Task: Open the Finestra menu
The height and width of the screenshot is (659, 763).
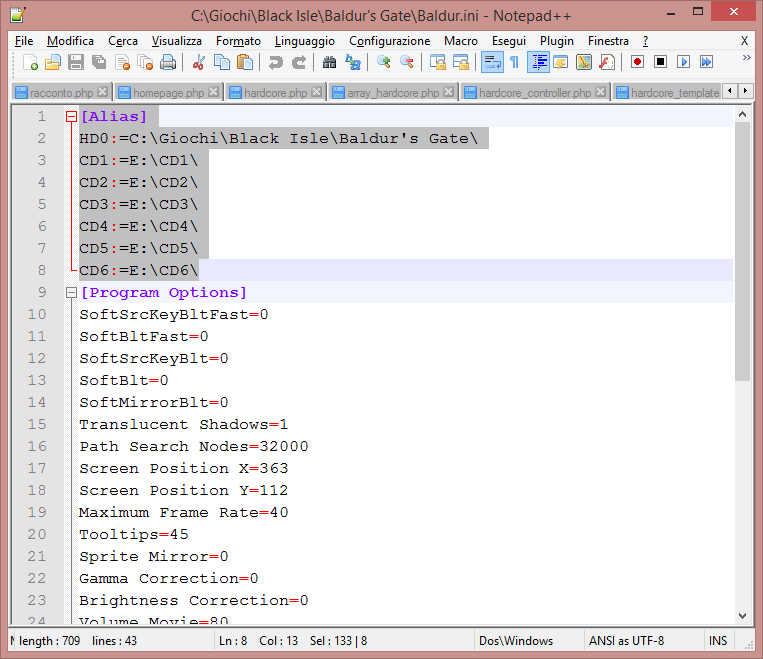Action: pos(608,41)
